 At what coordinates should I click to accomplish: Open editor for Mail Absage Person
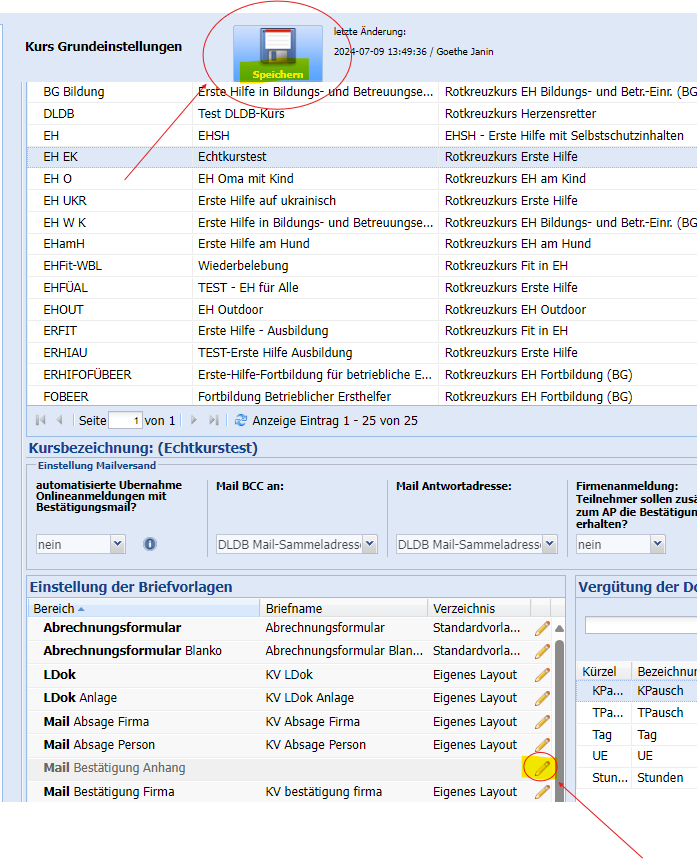tap(542, 745)
